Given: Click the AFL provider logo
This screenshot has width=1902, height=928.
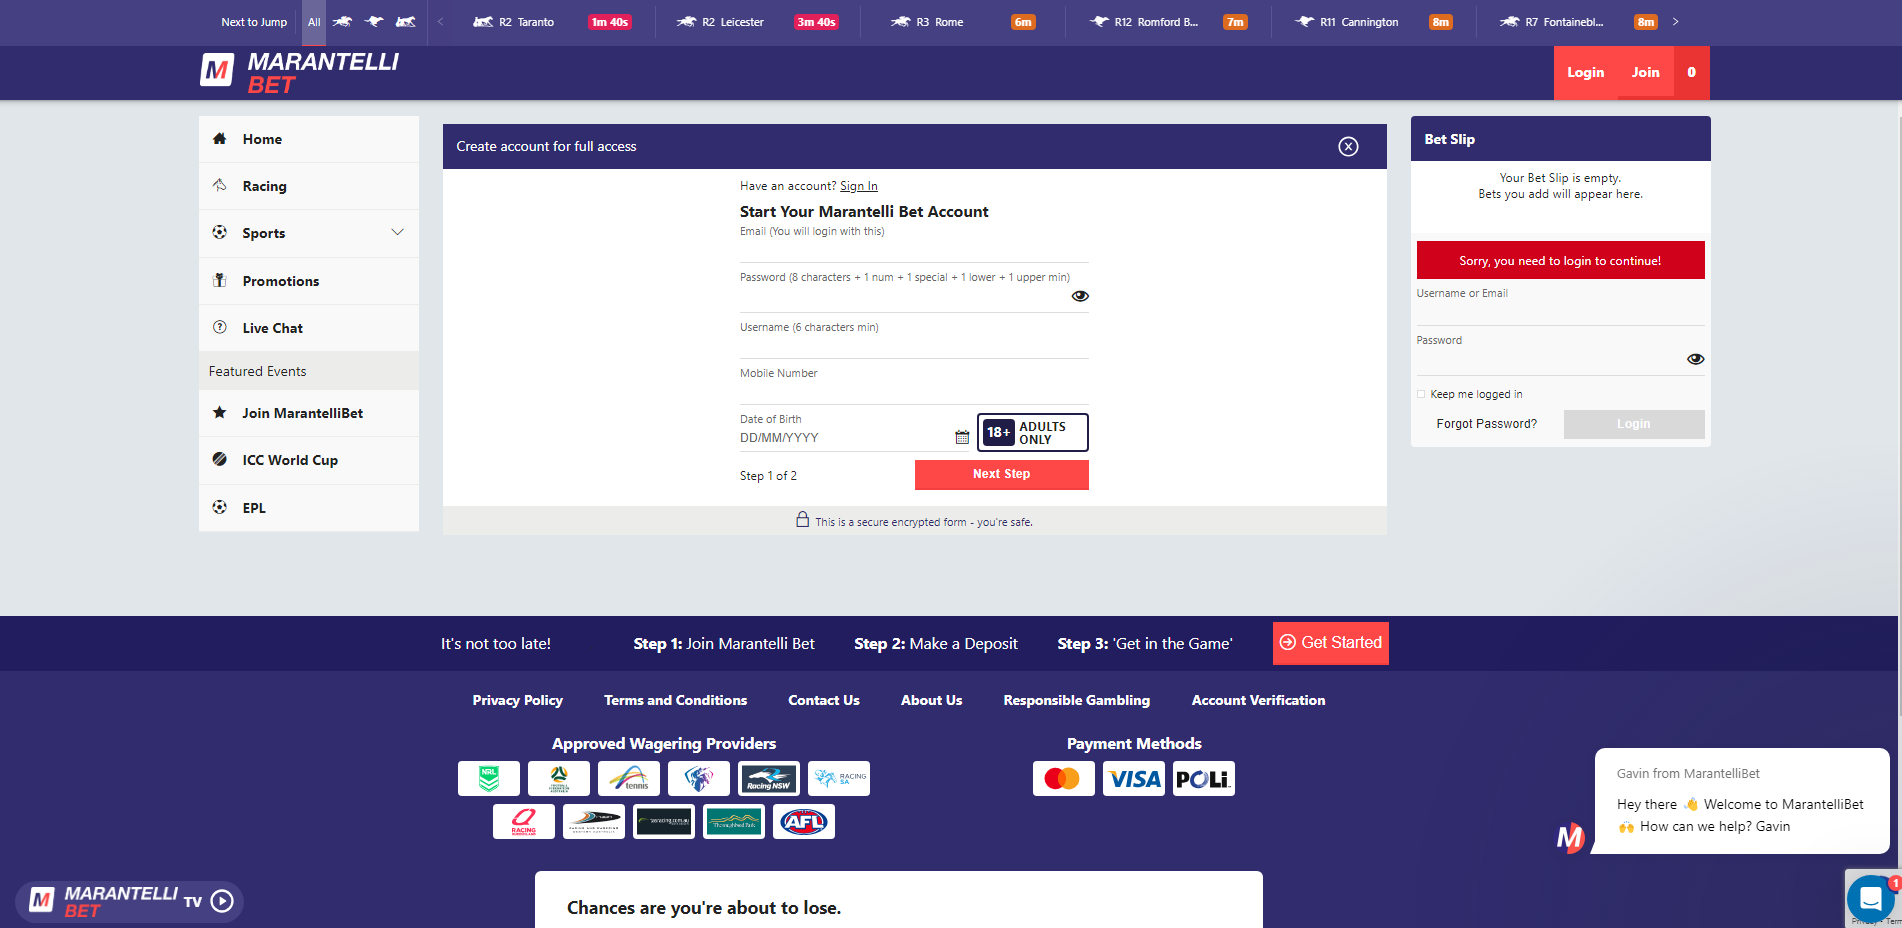Looking at the screenshot, I should pyautogui.click(x=804, y=822).
